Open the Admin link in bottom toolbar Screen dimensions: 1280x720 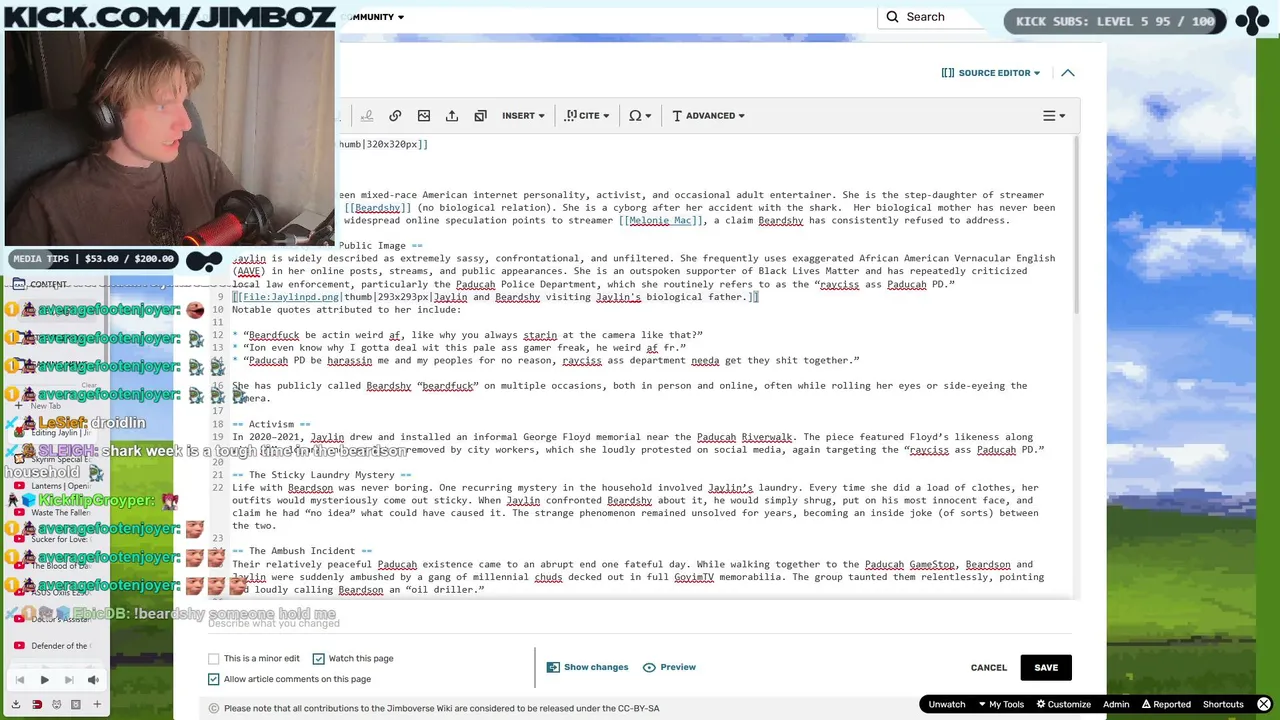pyautogui.click(x=1116, y=704)
